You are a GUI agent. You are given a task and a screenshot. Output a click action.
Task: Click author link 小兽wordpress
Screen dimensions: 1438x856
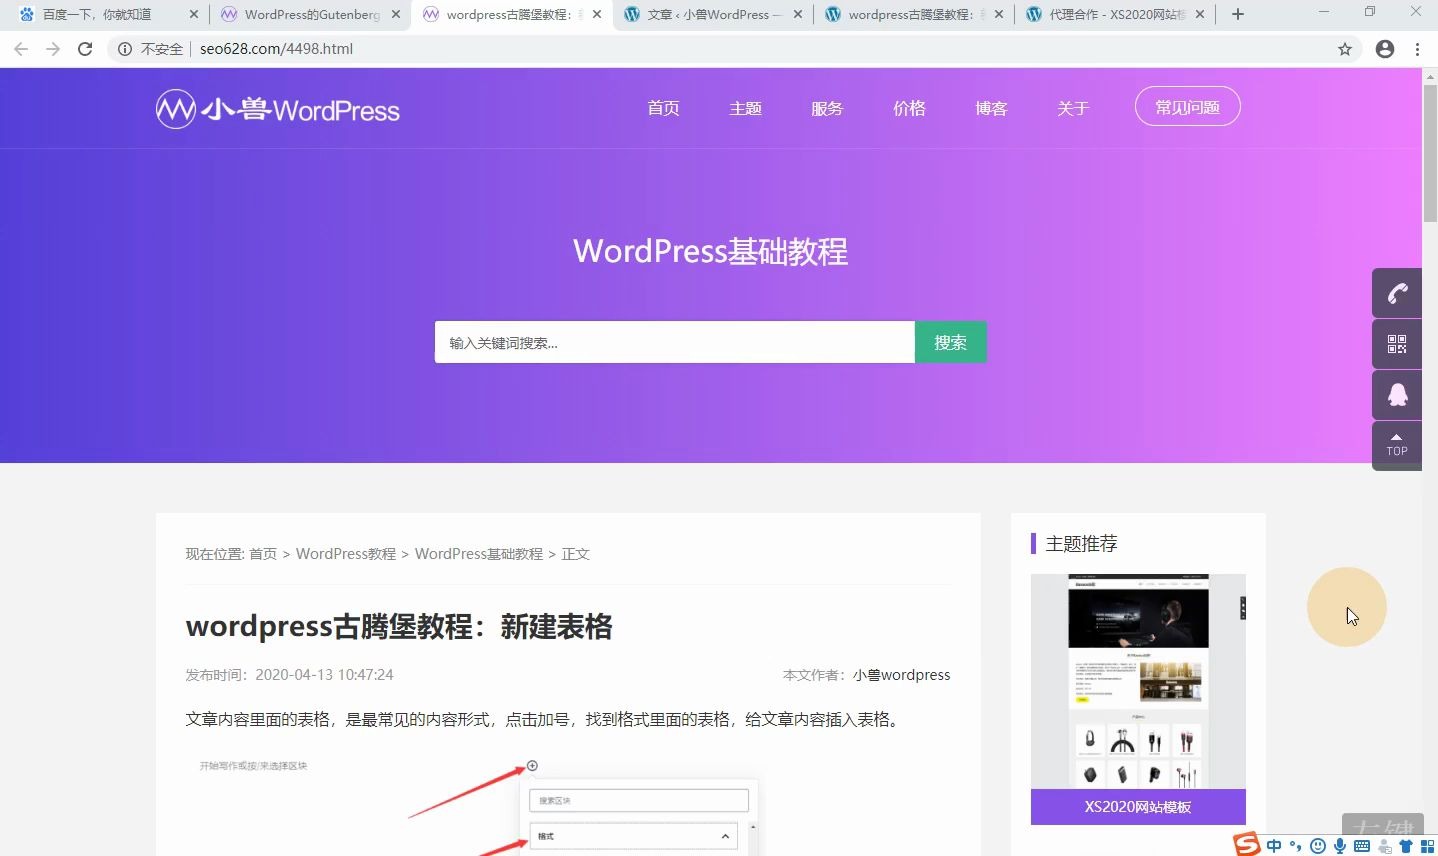902,675
